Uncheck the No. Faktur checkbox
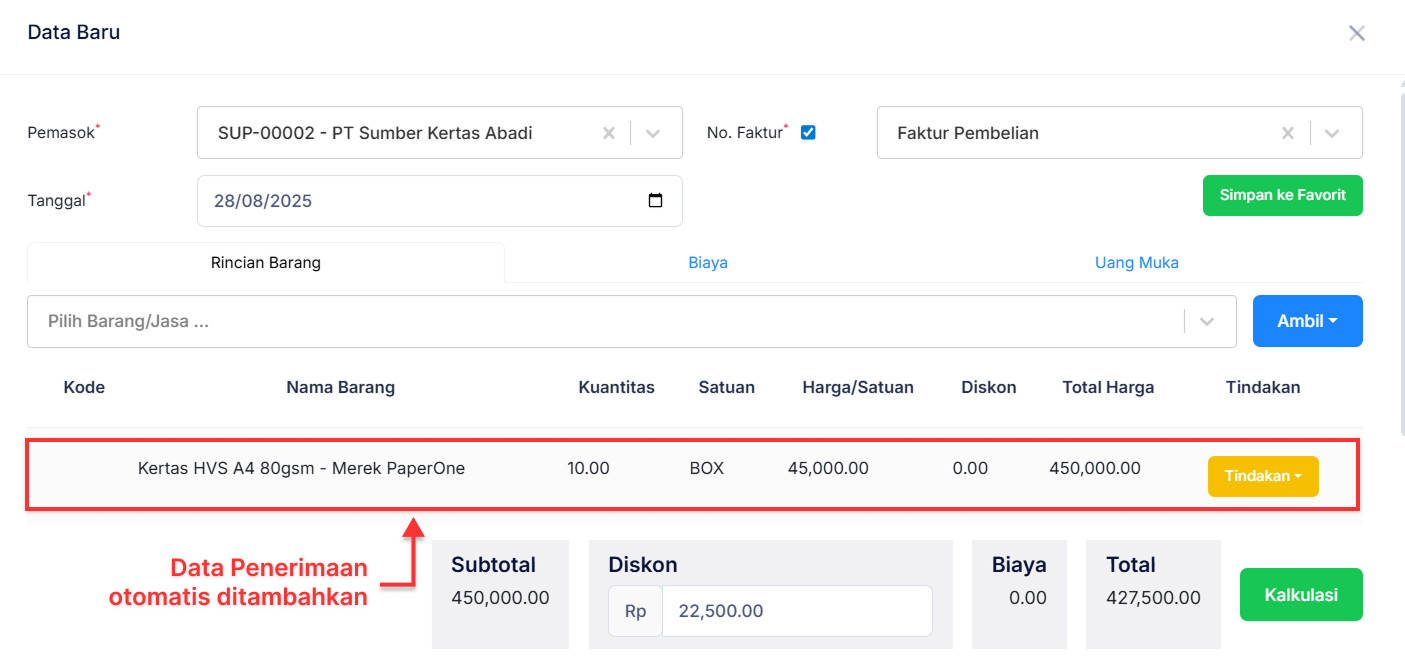Viewport: 1405px width, 656px height. (x=808, y=131)
